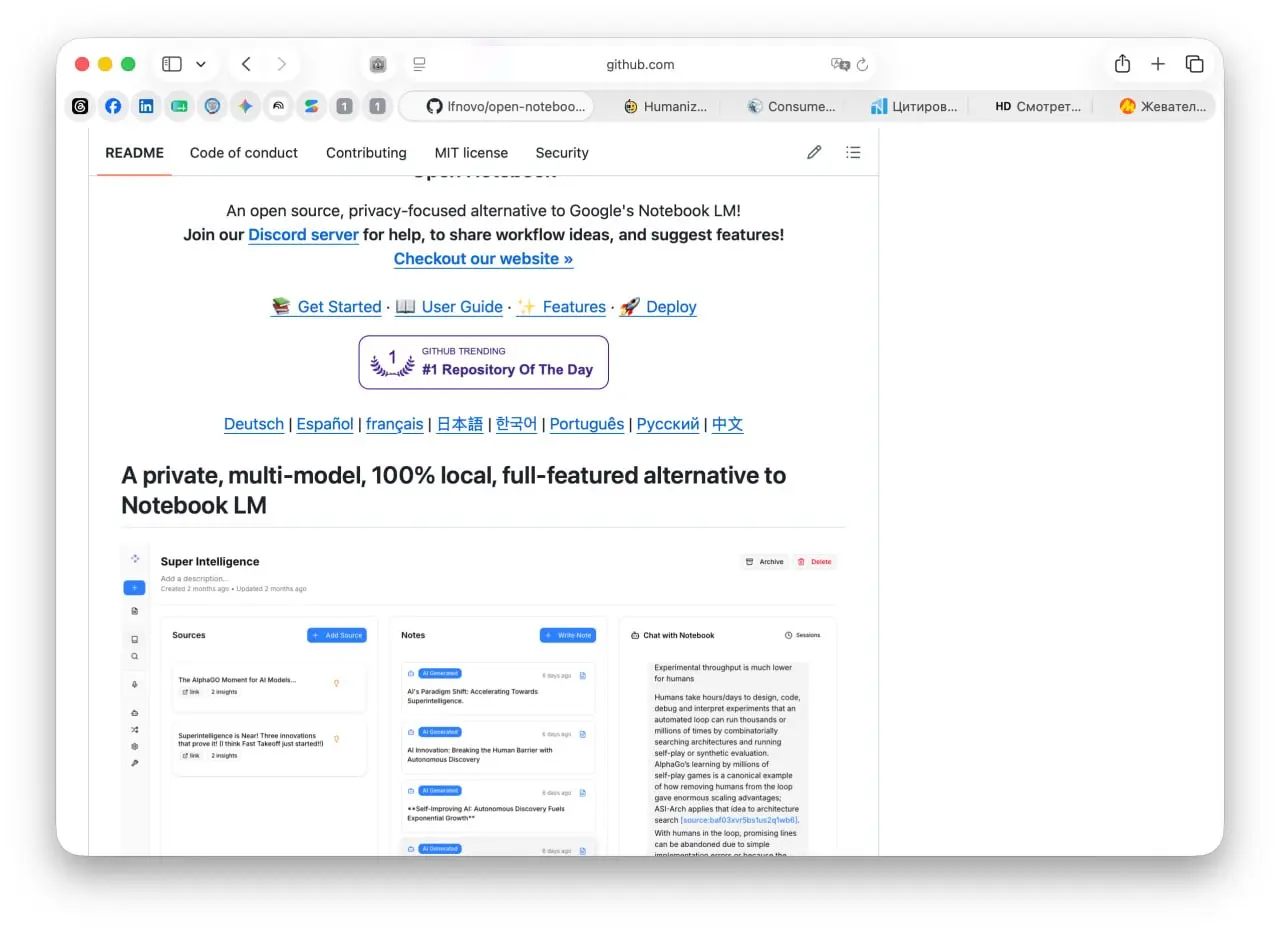Translate the page via address bar icon

(840, 64)
